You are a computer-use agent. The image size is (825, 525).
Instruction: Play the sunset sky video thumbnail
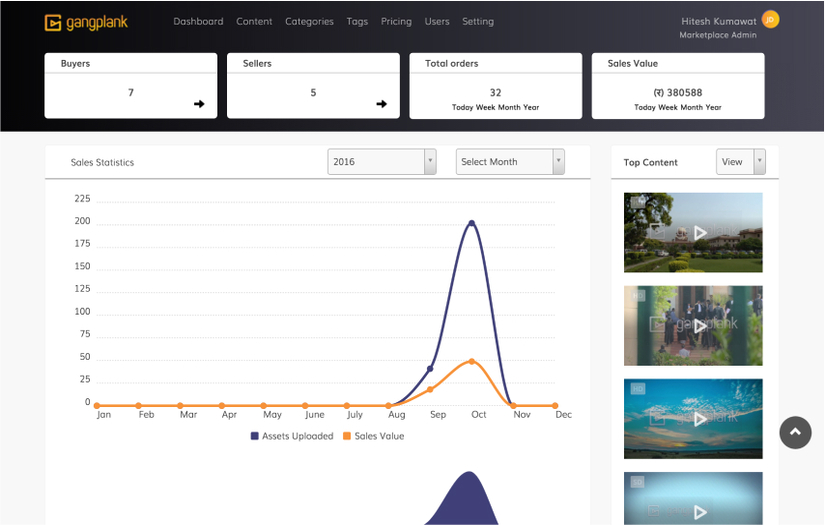click(699, 418)
